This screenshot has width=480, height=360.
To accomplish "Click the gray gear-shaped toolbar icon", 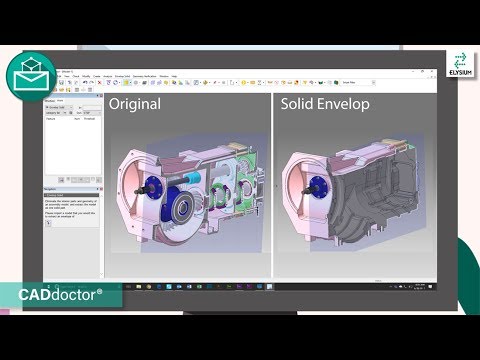I will 136,83.
